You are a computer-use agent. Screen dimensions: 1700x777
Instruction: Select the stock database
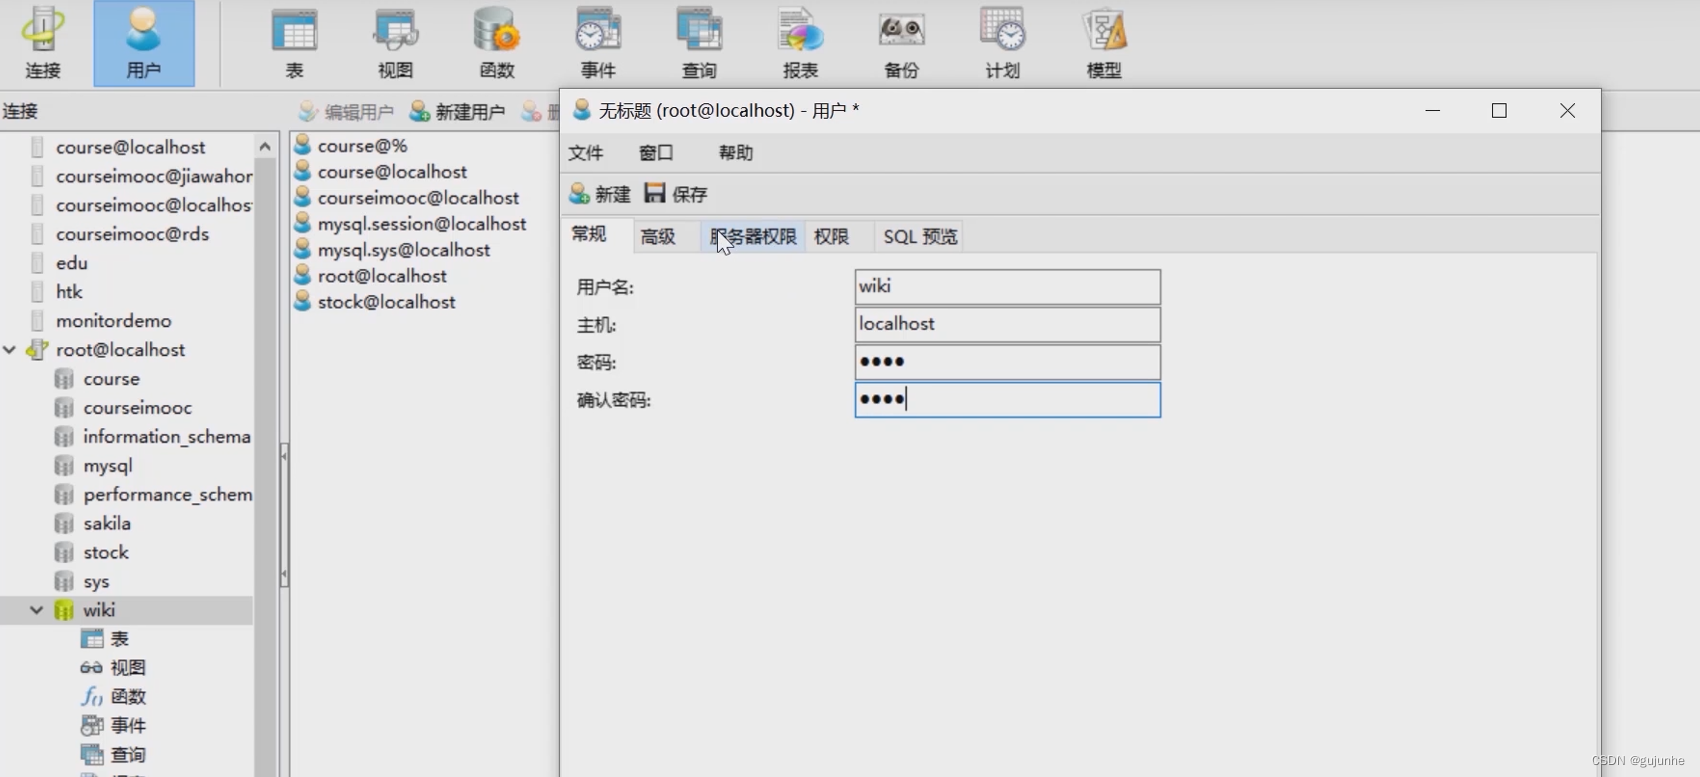tap(106, 553)
